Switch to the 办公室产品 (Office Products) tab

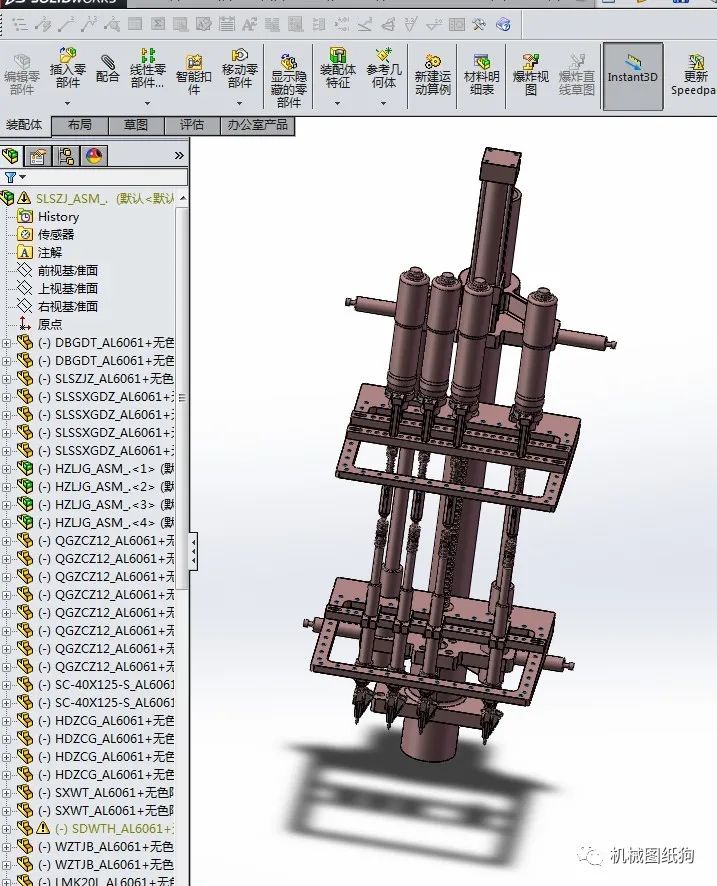(x=258, y=125)
